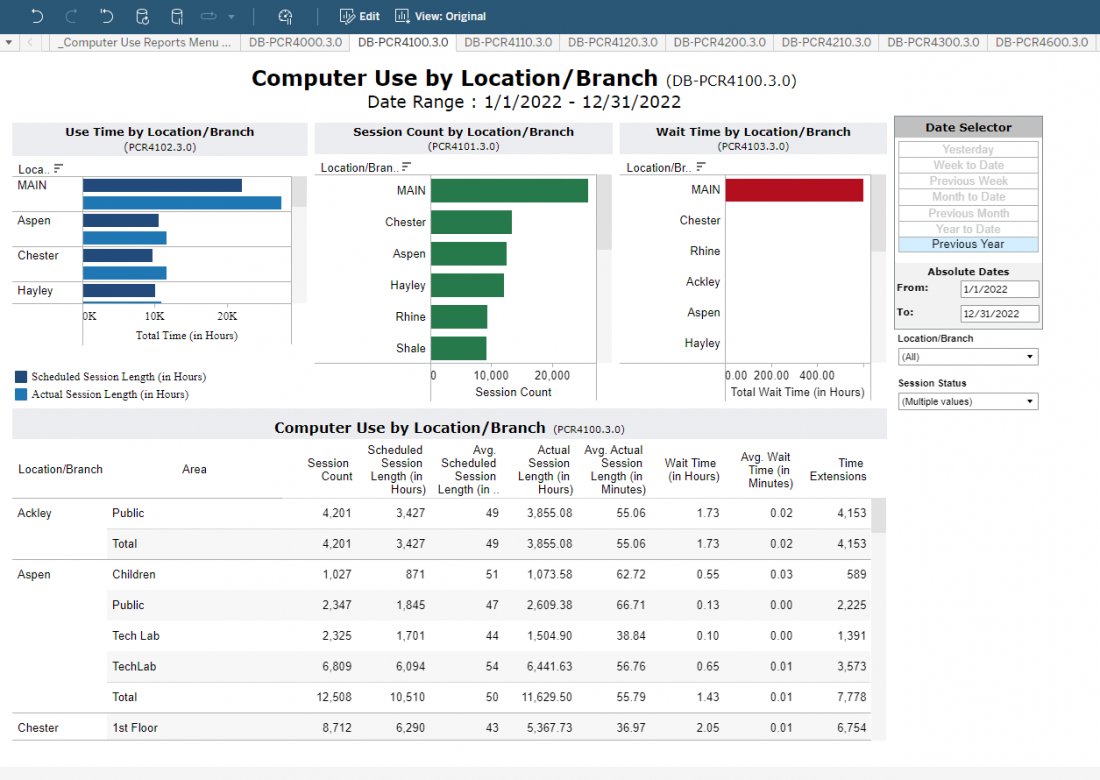The width and height of the screenshot is (1100, 780).
Task: Click the Edit button
Action: [x=360, y=16]
